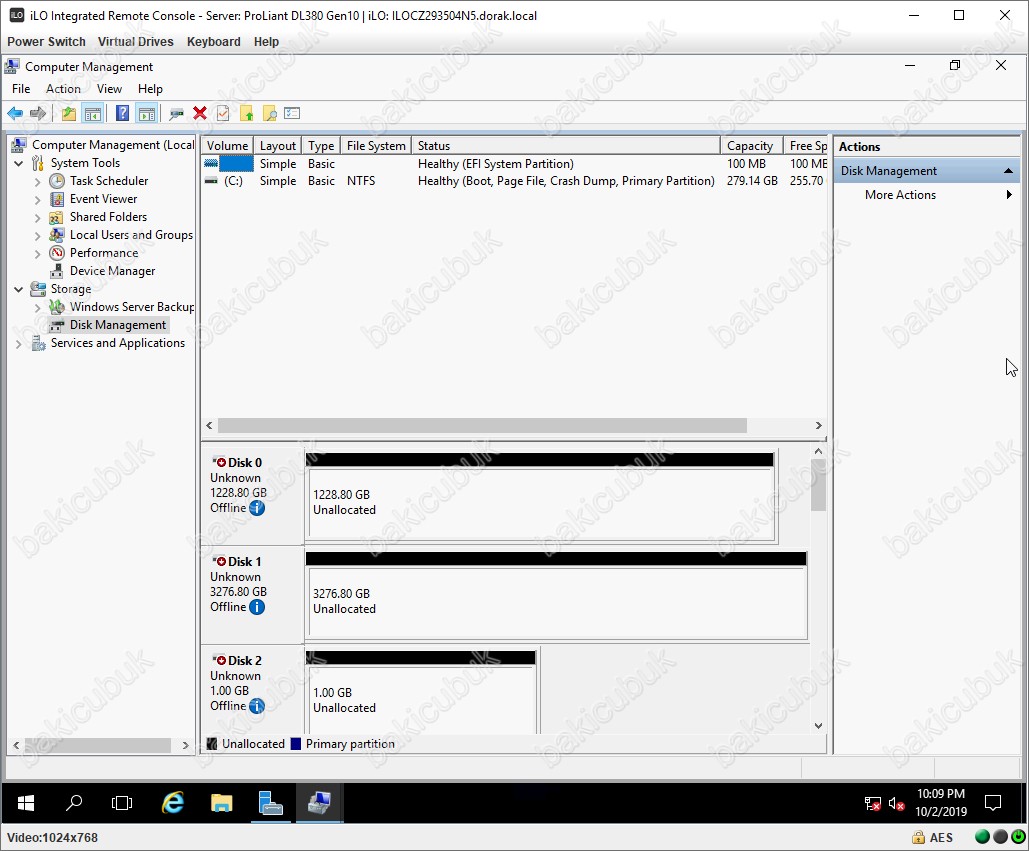The height and width of the screenshot is (851, 1029).
Task: Sort by the Status column header
Action: point(566,146)
